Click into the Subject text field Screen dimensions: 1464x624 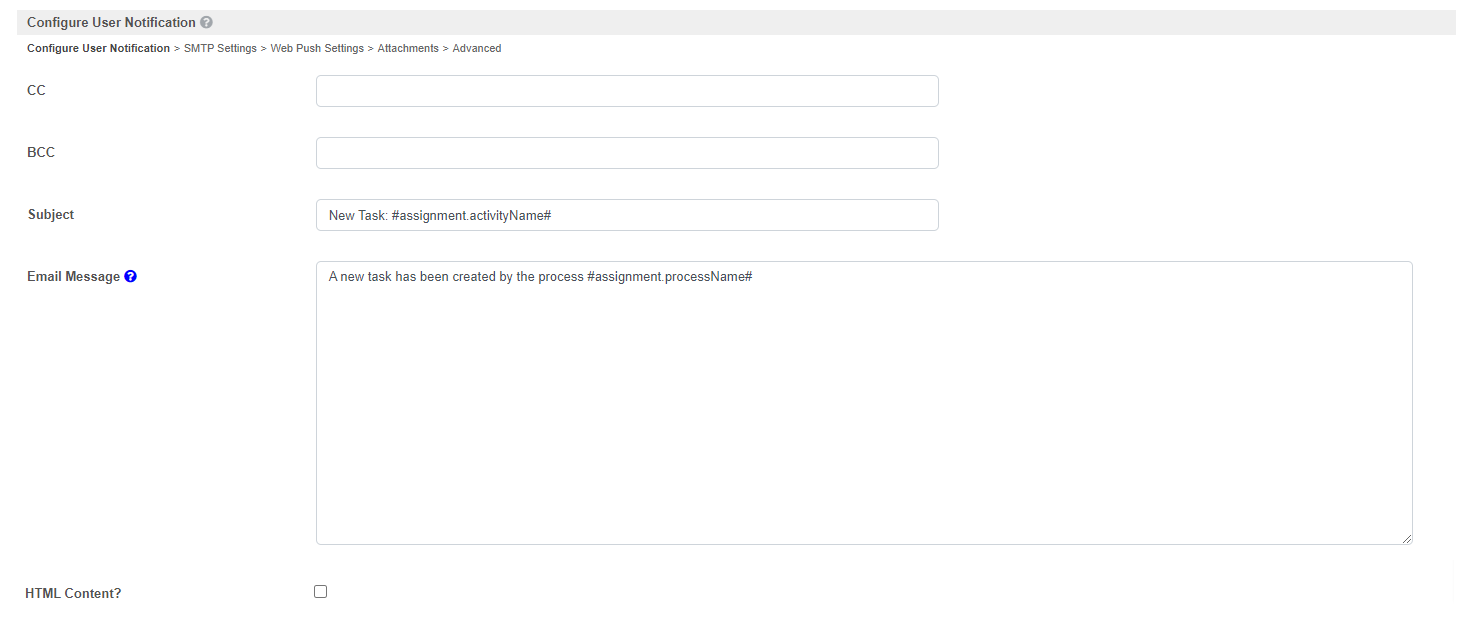627,215
